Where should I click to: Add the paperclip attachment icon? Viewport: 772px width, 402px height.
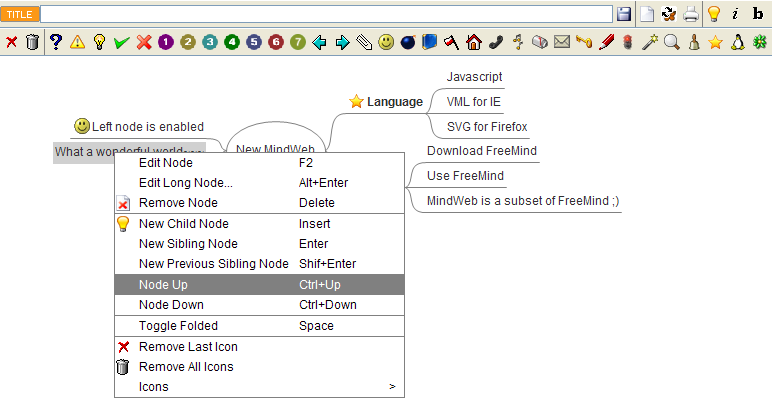pos(364,42)
